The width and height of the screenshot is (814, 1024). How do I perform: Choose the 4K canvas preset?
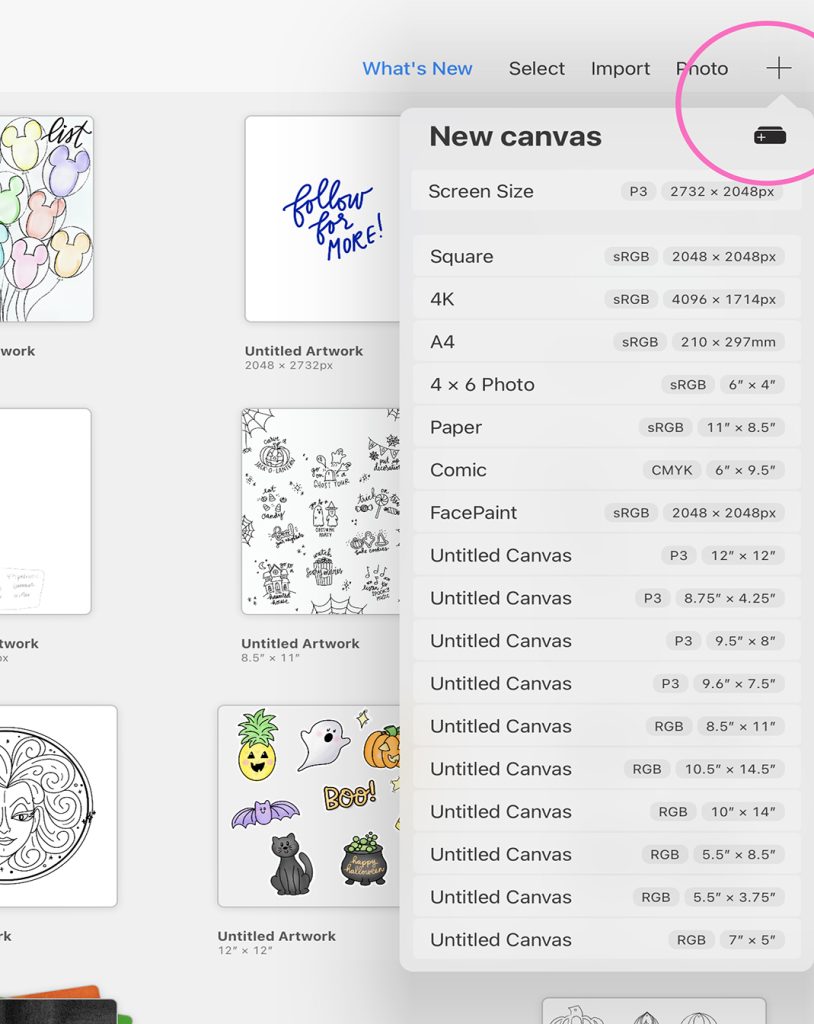coord(606,299)
